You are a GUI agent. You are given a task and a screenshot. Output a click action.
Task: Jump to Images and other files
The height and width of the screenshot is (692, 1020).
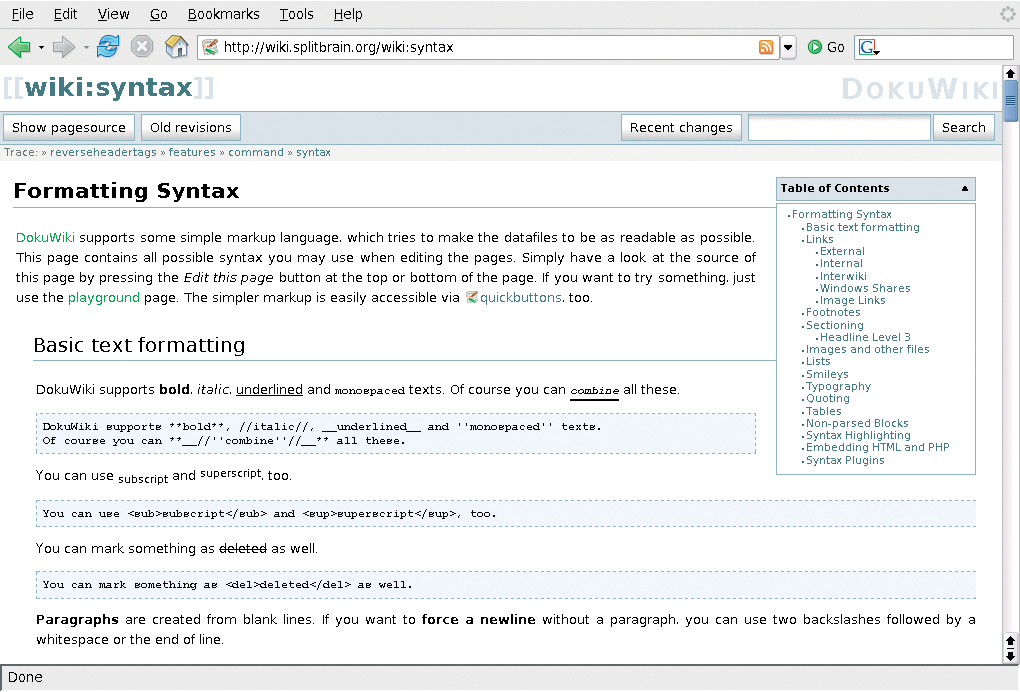tap(868, 349)
